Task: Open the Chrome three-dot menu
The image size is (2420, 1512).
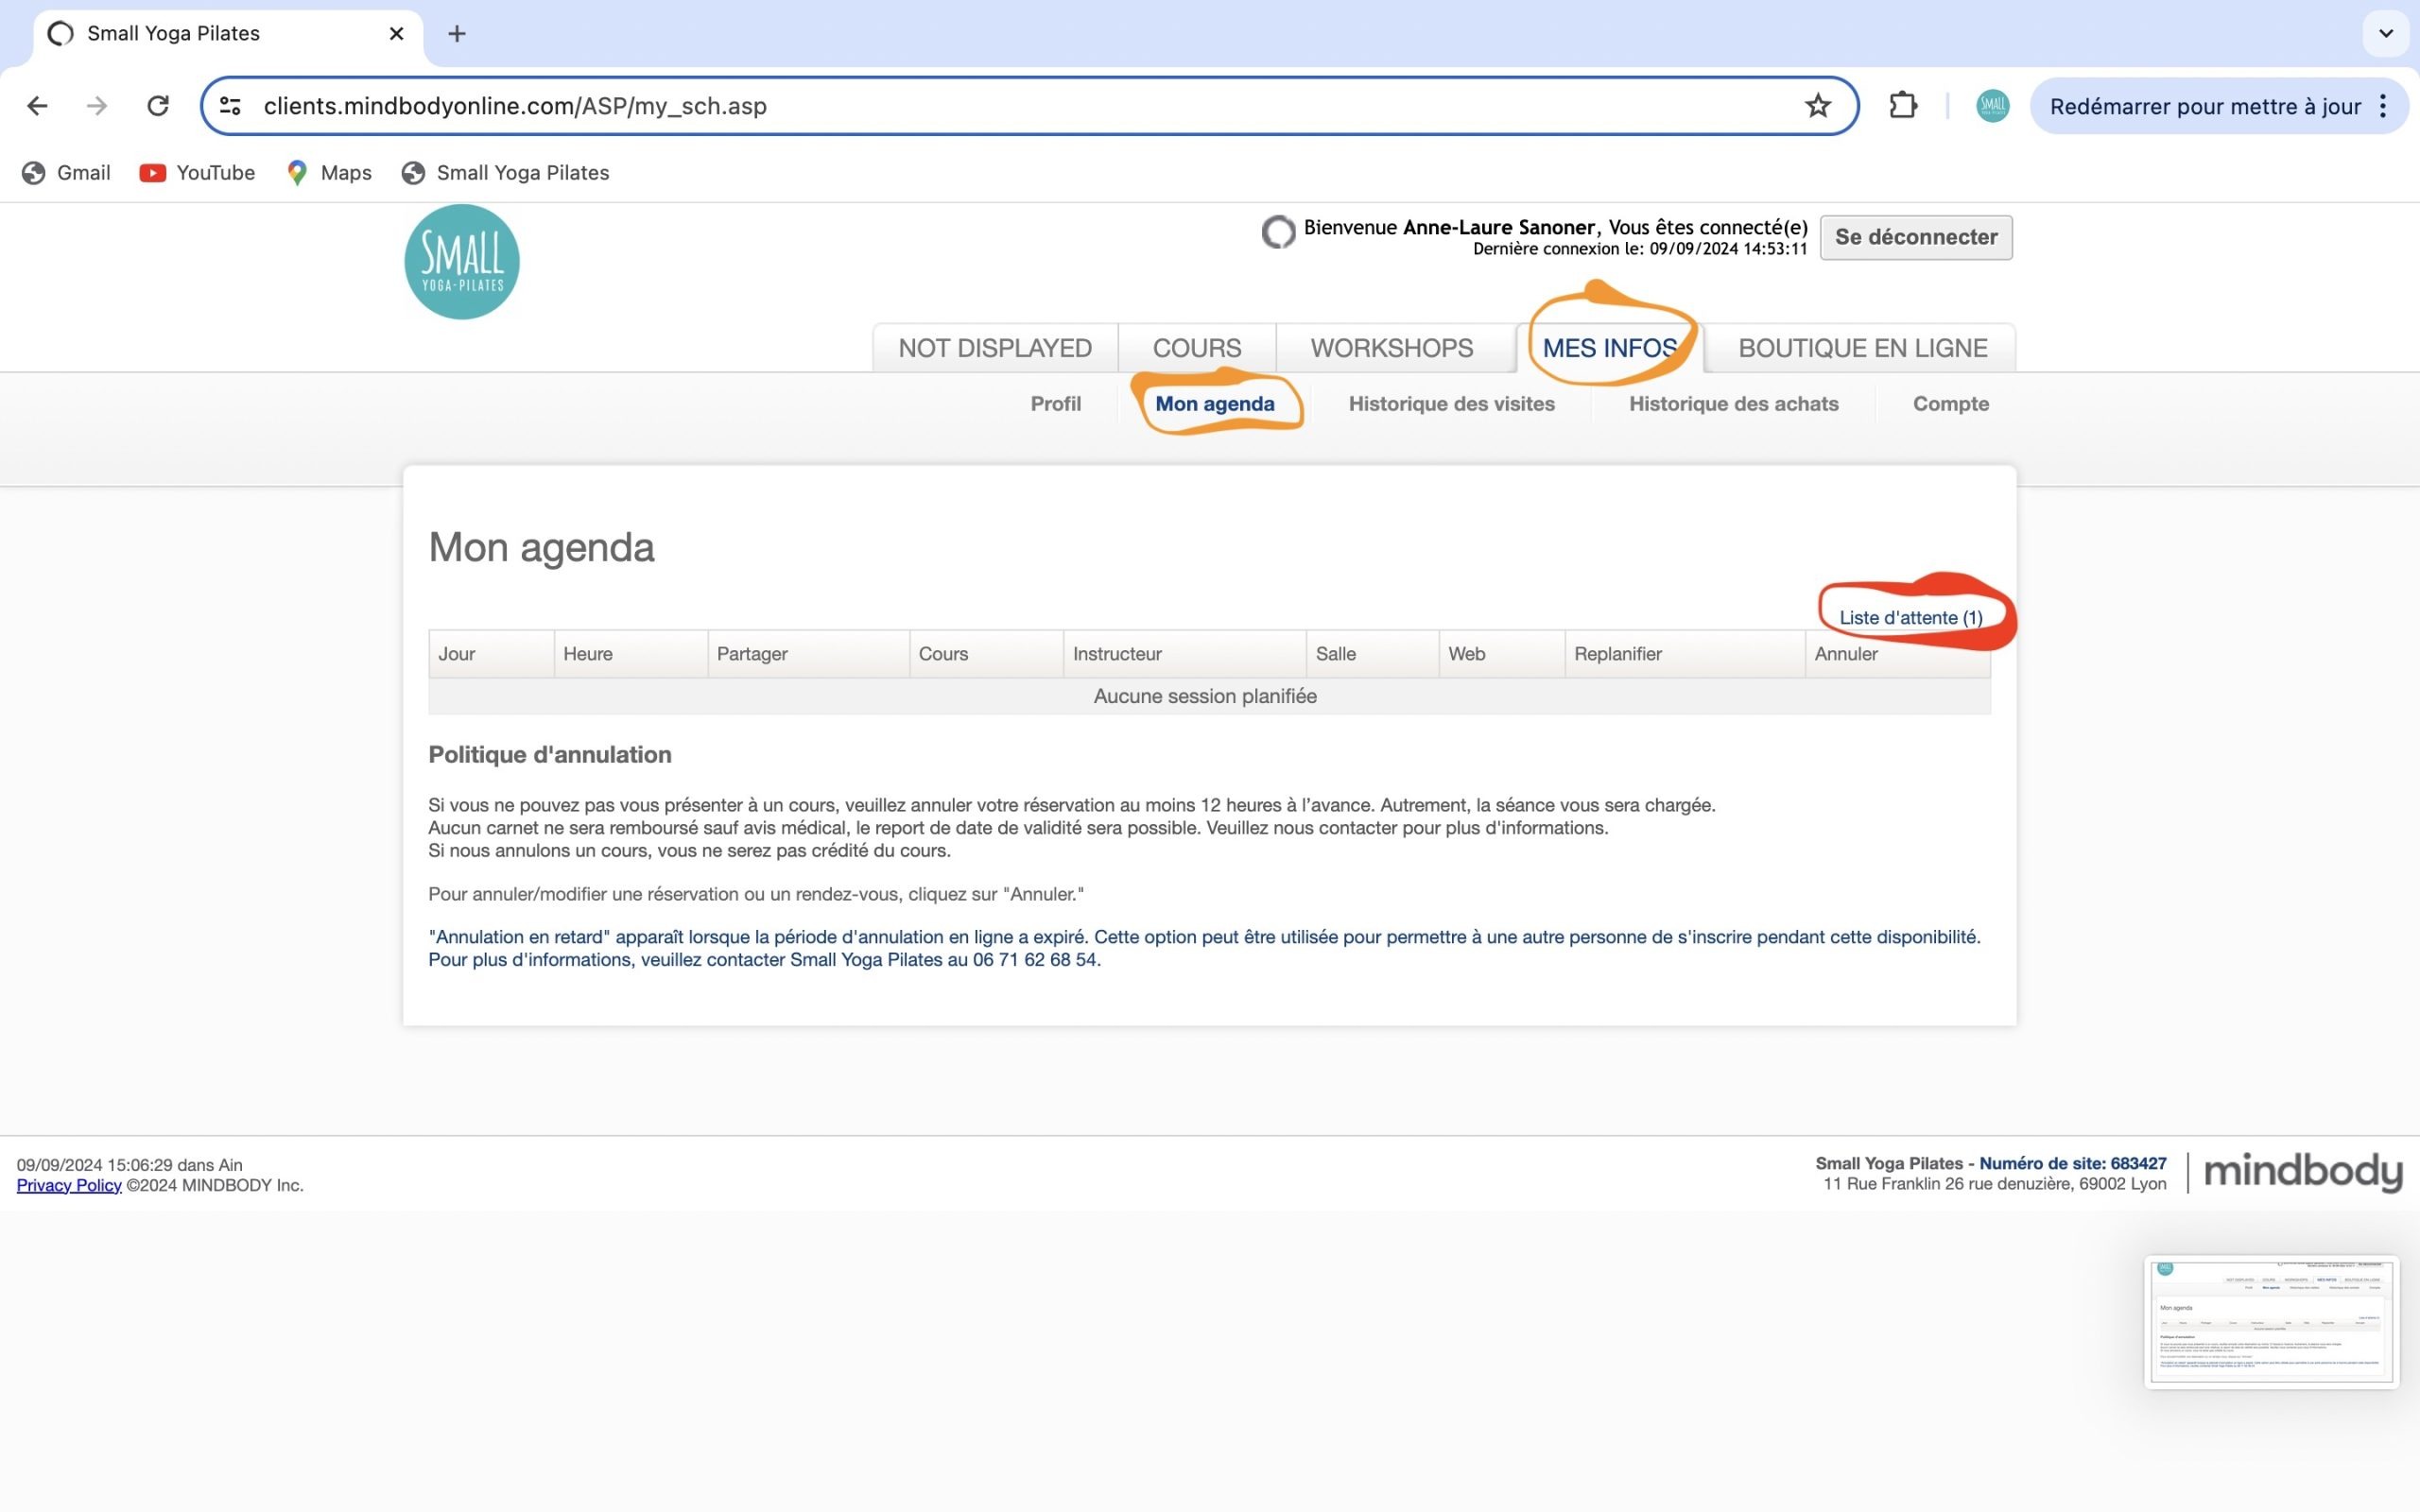Action: pyautogui.click(x=2384, y=106)
